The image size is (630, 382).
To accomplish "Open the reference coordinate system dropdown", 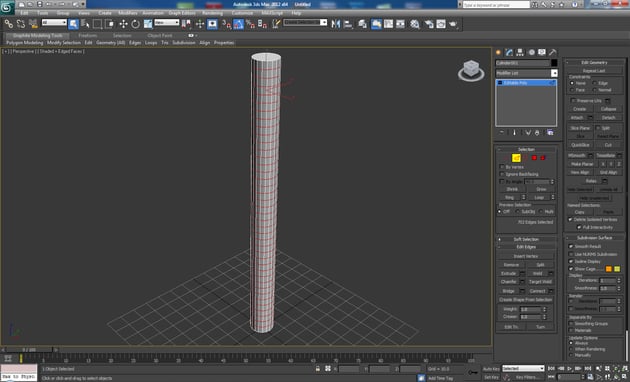I will click(167, 22).
